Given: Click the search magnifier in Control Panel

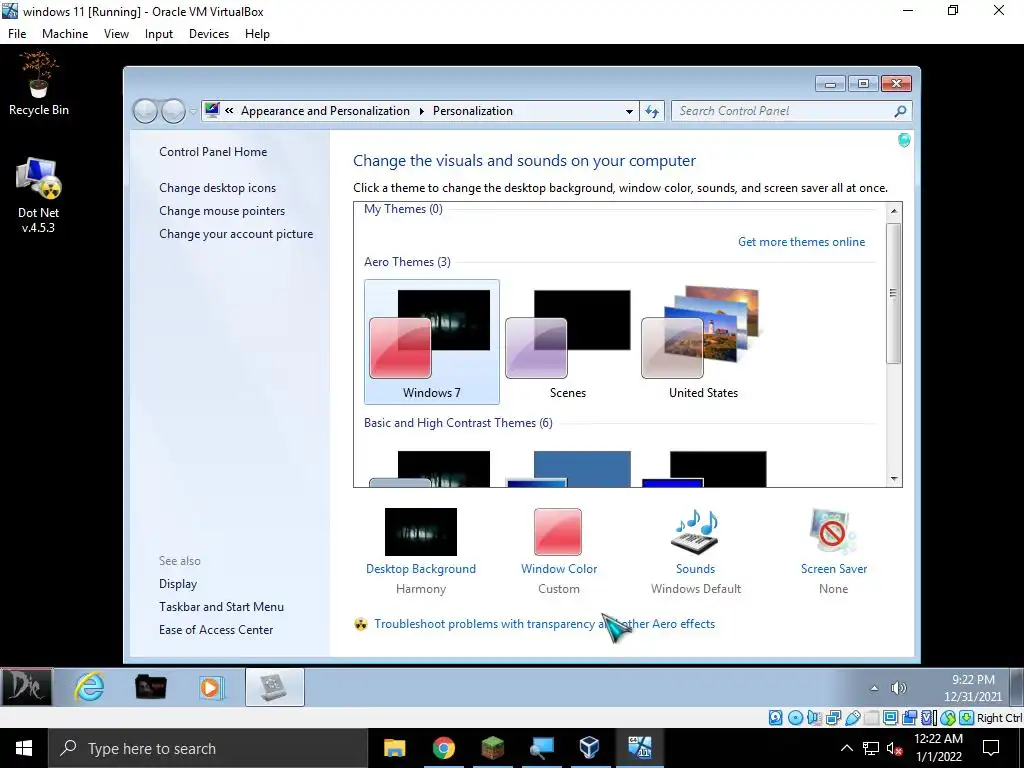Looking at the screenshot, I should point(900,111).
